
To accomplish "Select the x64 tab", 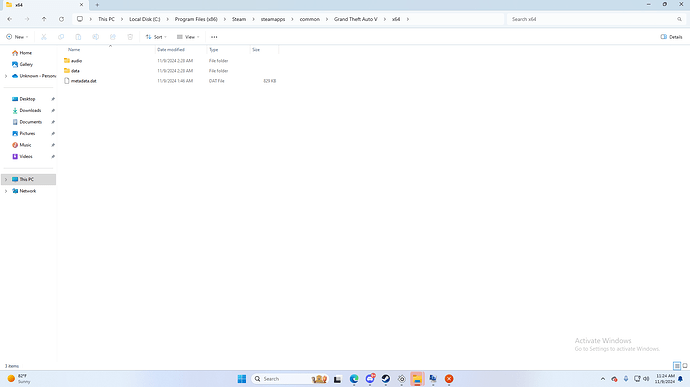I will click(44, 5).
